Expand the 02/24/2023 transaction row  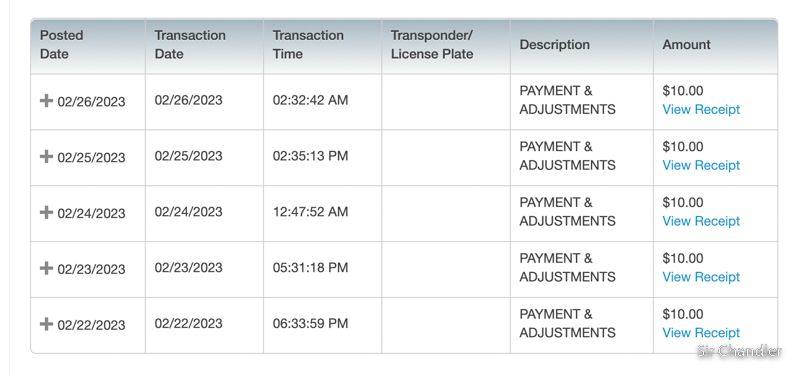click(x=46, y=212)
